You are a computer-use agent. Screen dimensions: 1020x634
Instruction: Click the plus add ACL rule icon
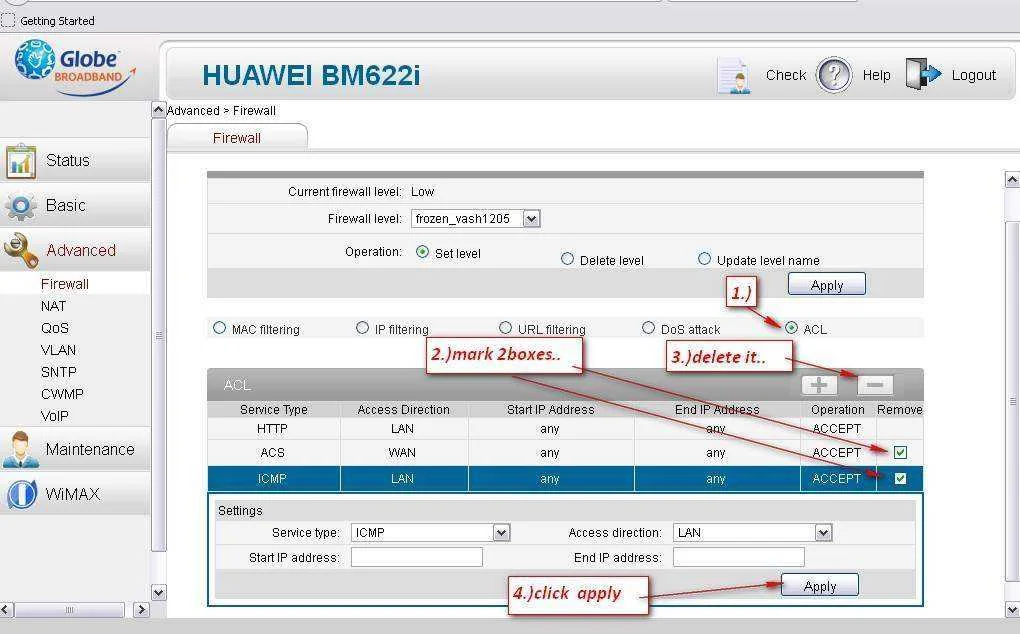(x=819, y=385)
